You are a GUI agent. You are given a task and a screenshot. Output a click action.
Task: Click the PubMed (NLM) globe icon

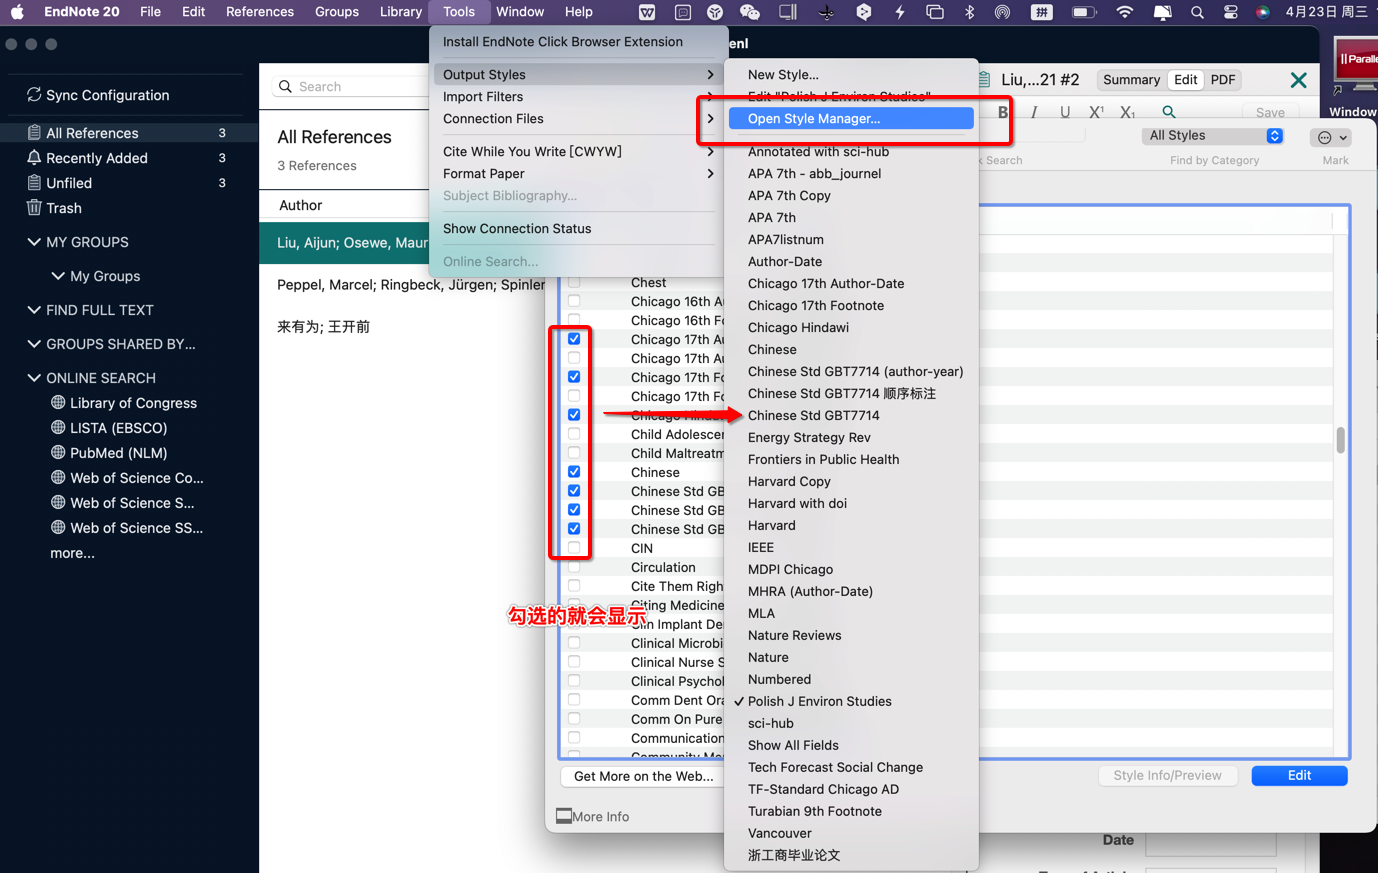click(x=58, y=453)
